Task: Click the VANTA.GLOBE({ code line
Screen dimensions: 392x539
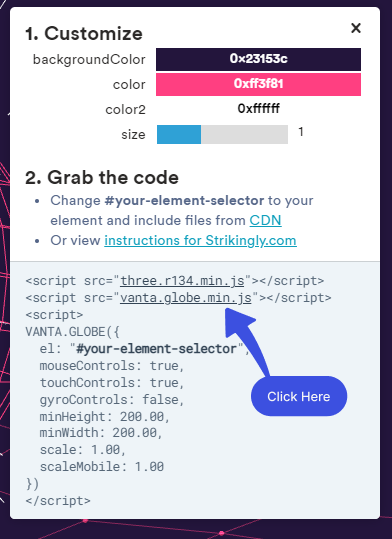Action: pos(73,332)
